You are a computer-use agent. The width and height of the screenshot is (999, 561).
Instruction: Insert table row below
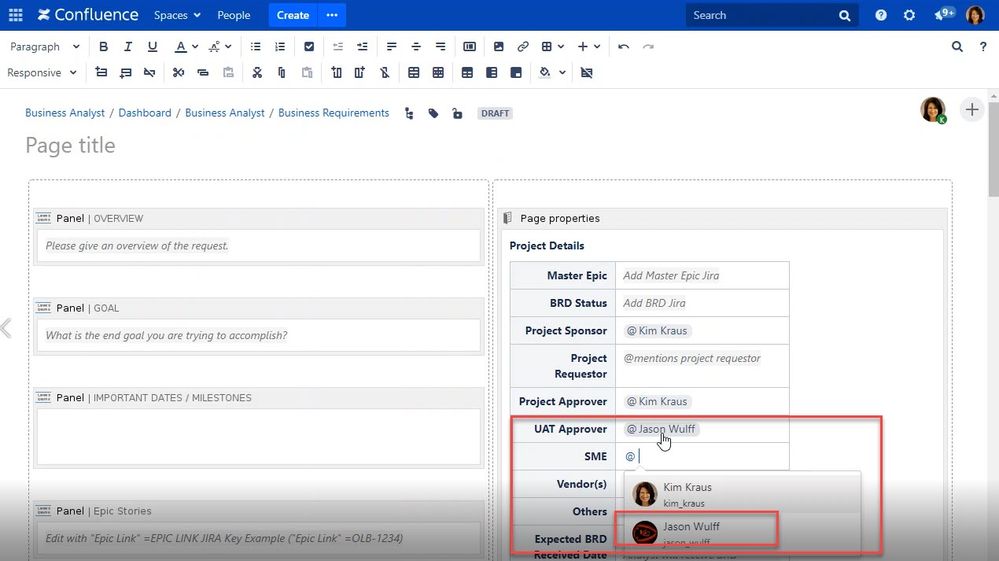tap(126, 73)
